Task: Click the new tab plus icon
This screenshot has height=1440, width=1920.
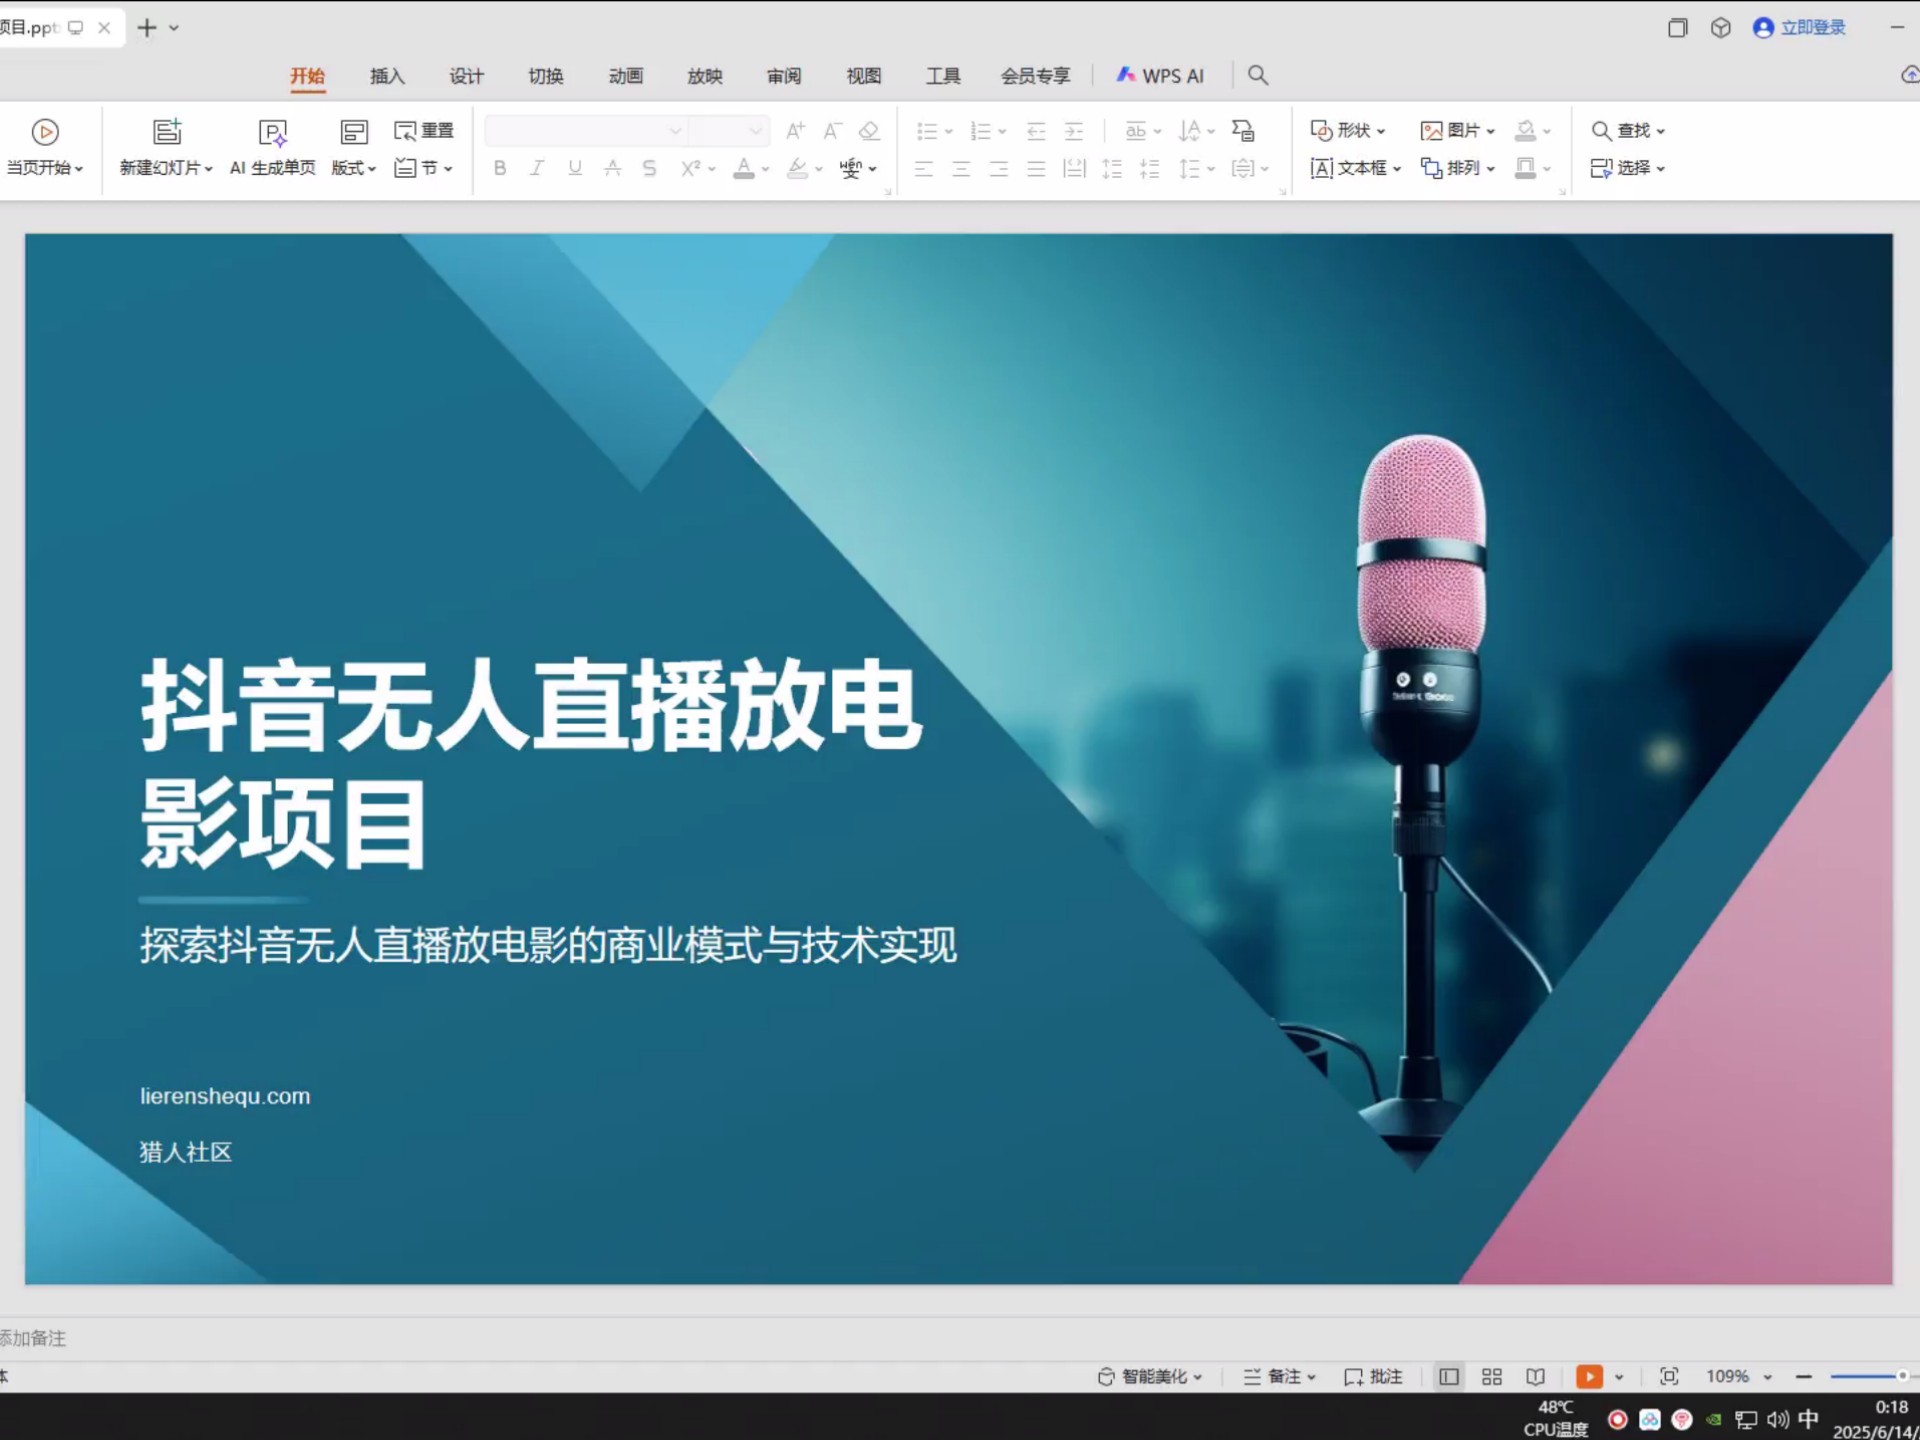Action: [x=147, y=28]
